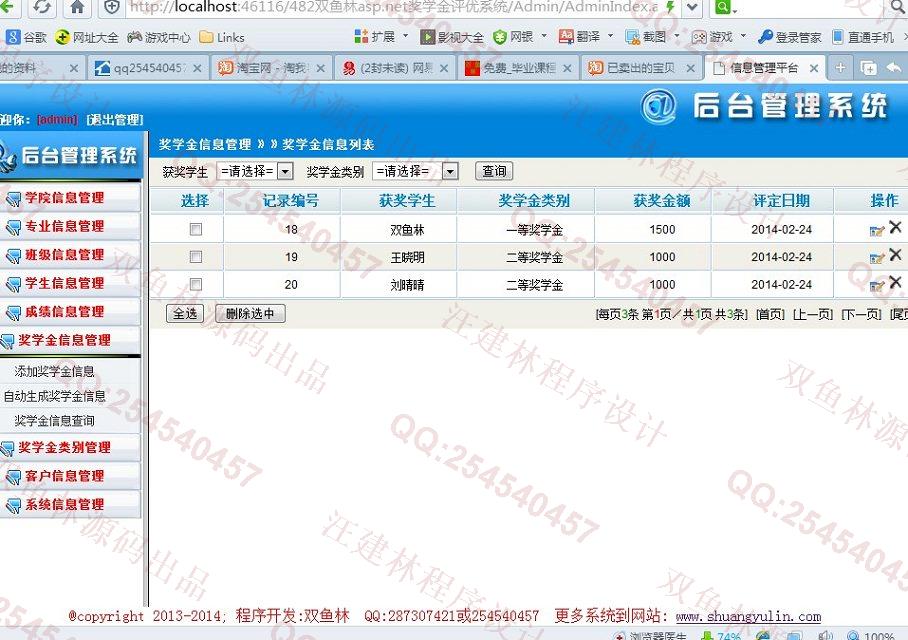
Task: Click the green search engine icon
Action: click(x=724, y=7)
